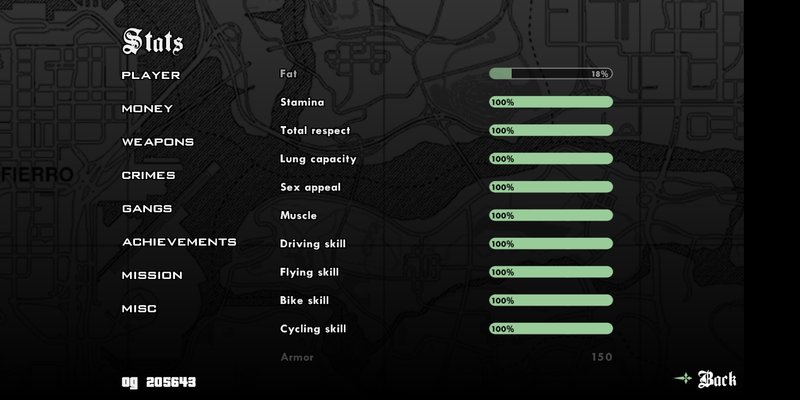View the ACHIEVEMENTS stats category
This screenshot has width=800, height=400.
tap(179, 242)
